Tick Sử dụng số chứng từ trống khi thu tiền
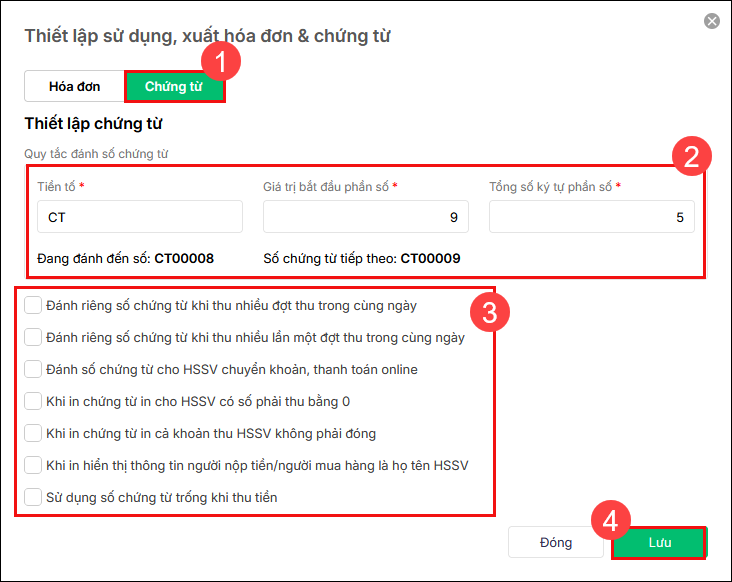732x582 pixels. [33, 497]
